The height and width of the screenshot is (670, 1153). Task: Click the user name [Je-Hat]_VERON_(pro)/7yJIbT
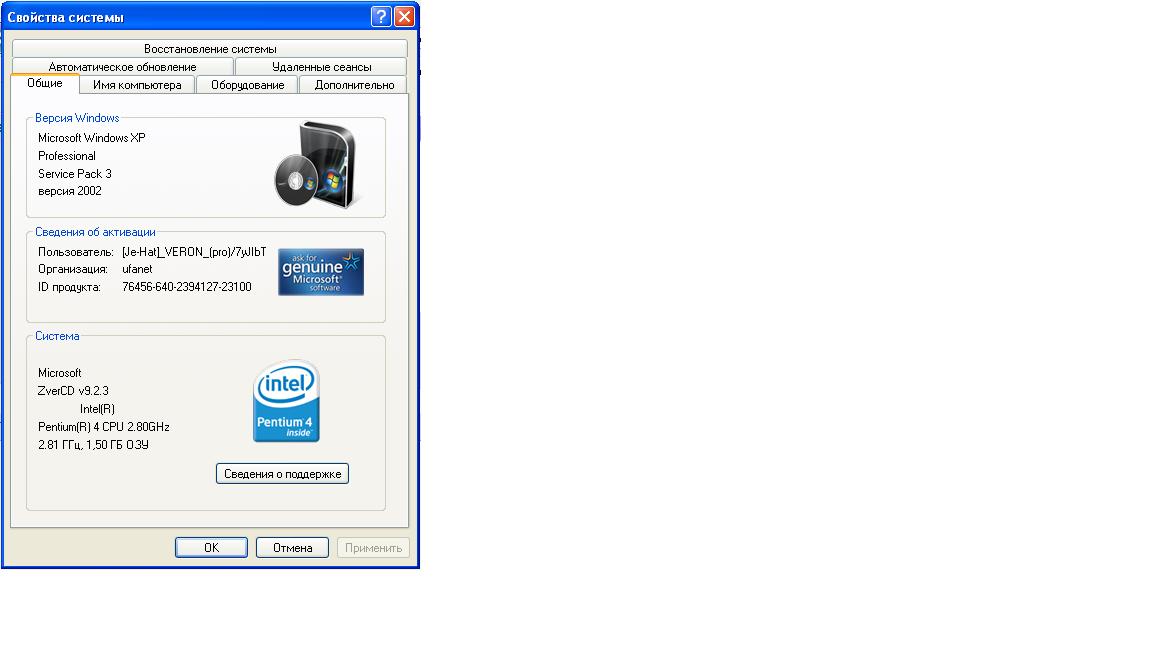(194, 252)
